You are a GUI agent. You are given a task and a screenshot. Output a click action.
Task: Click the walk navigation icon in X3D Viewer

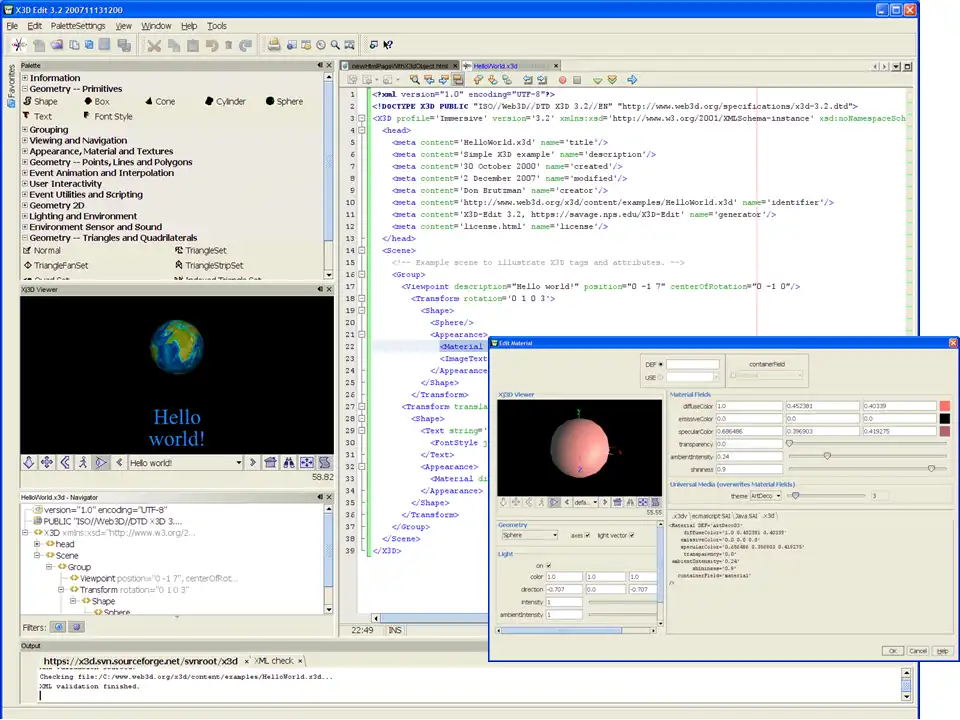click(x=83, y=463)
